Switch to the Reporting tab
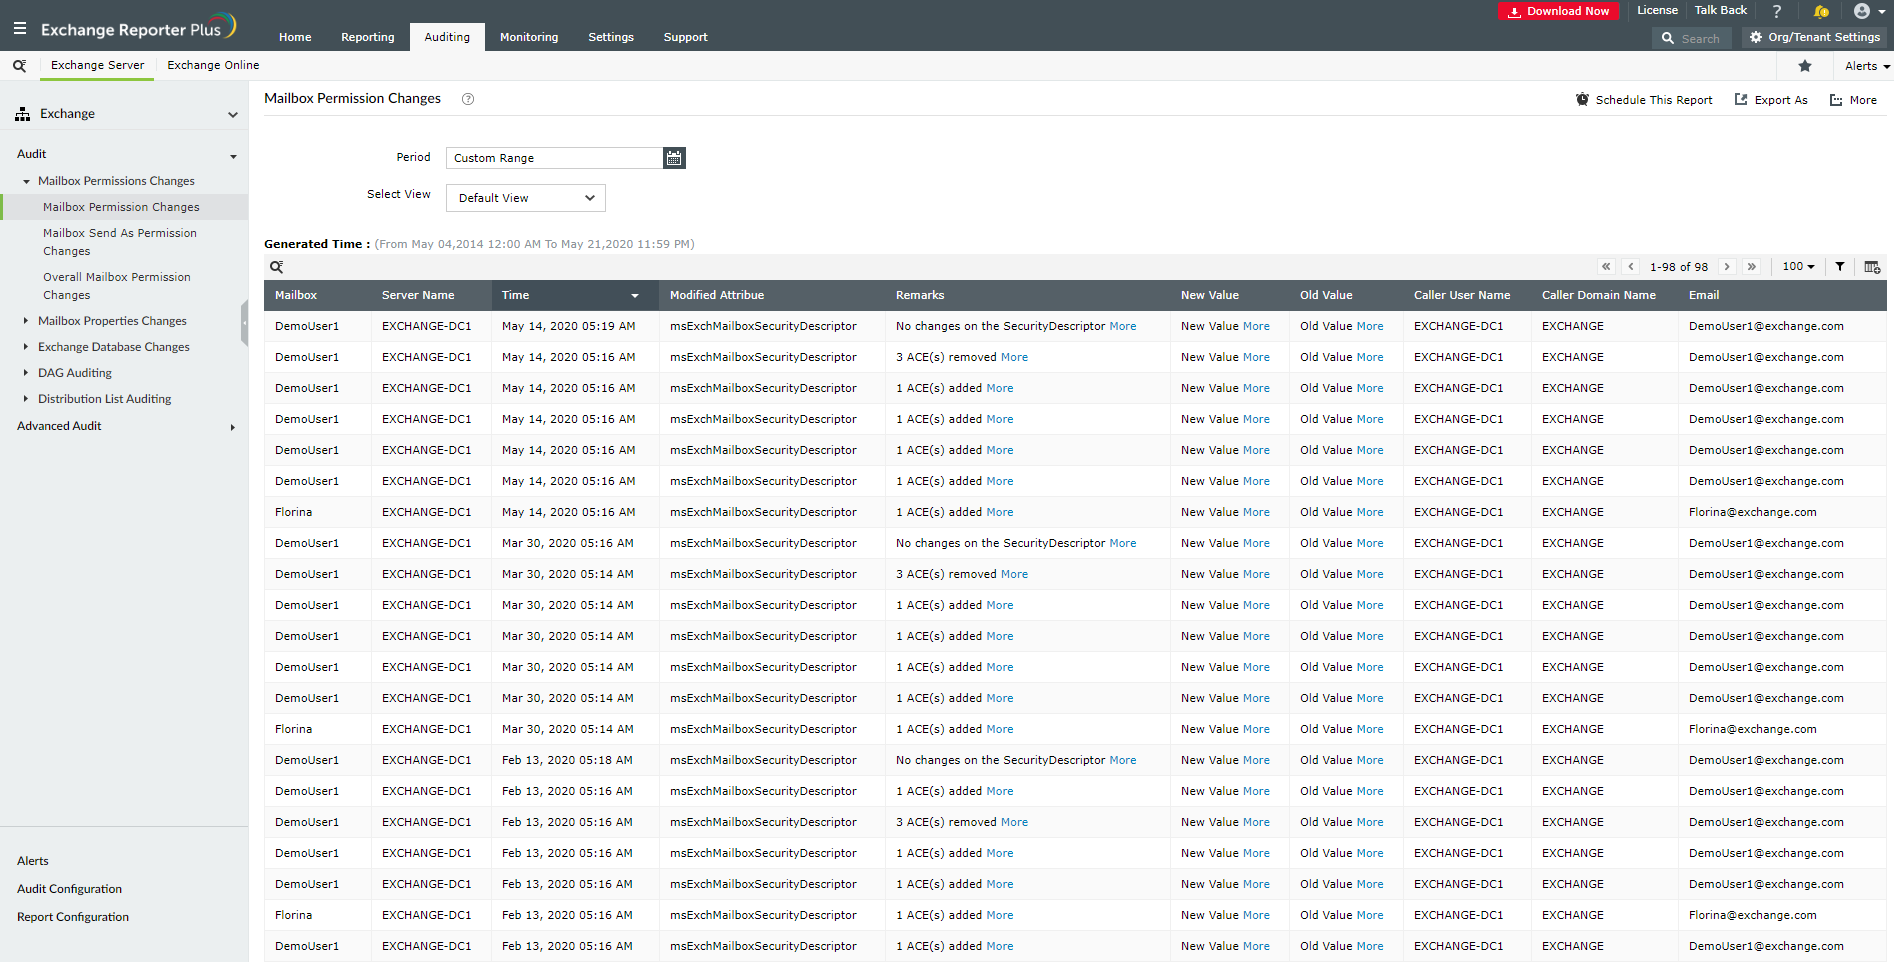The image size is (1894, 962). click(x=367, y=37)
